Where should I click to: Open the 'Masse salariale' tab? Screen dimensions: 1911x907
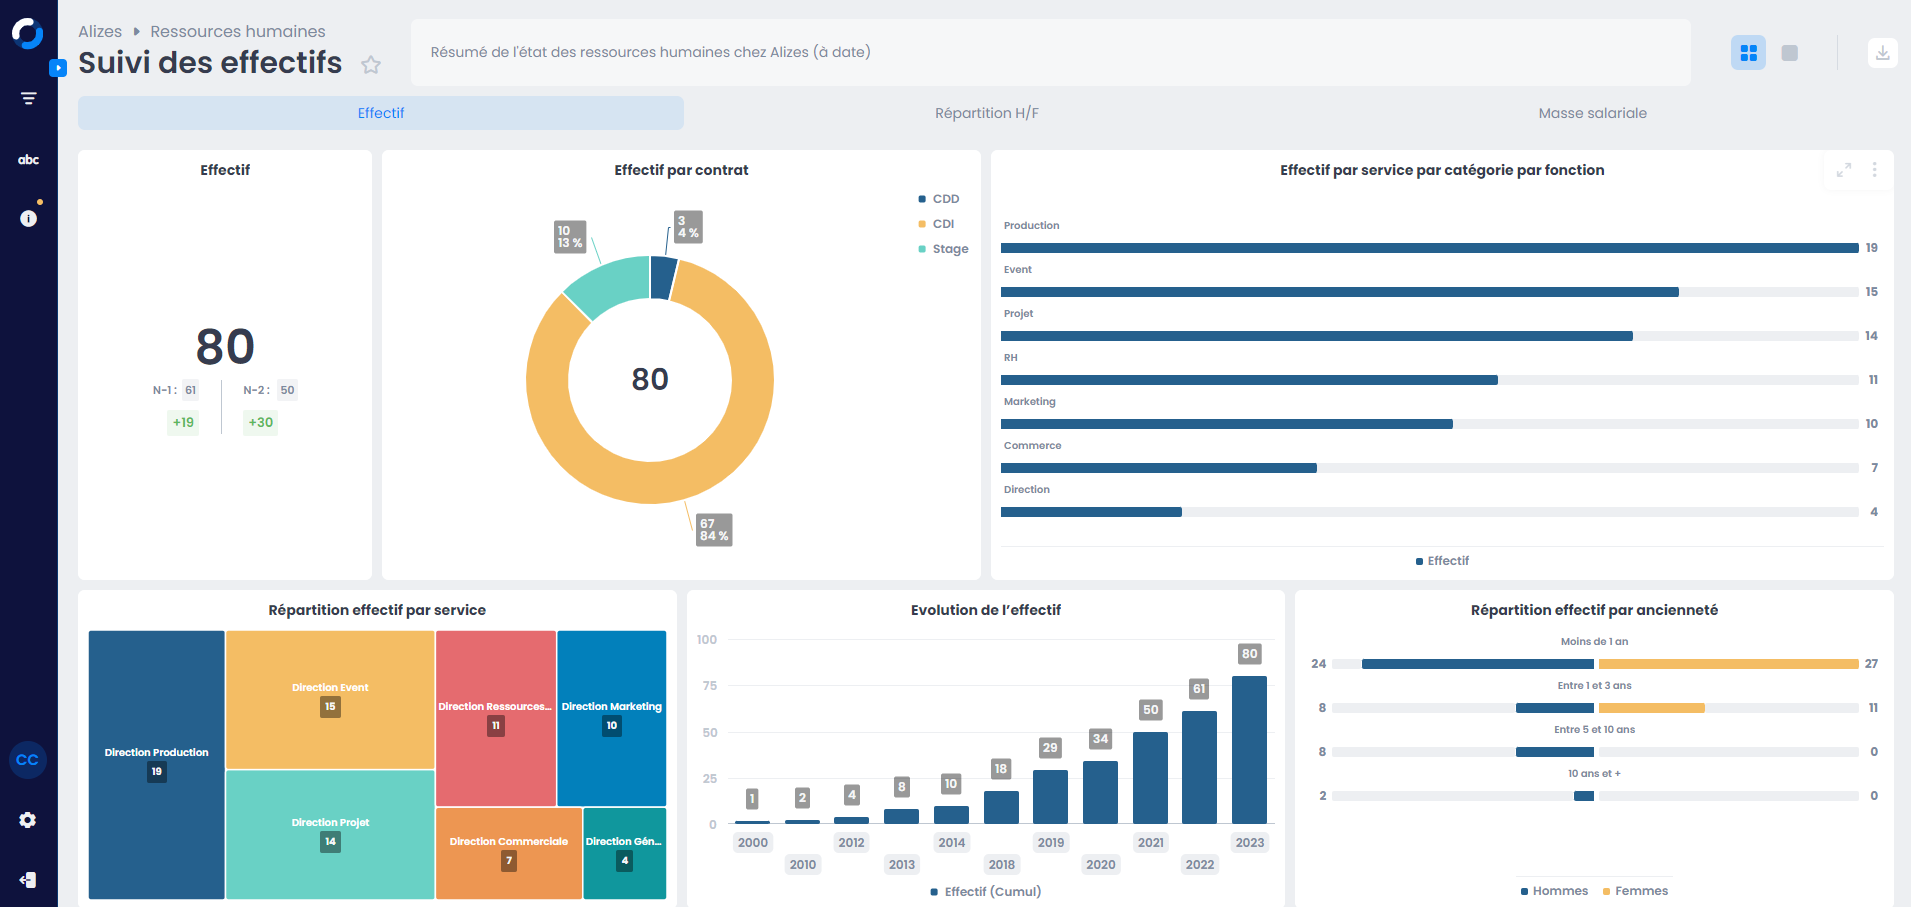click(x=1592, y=113)
